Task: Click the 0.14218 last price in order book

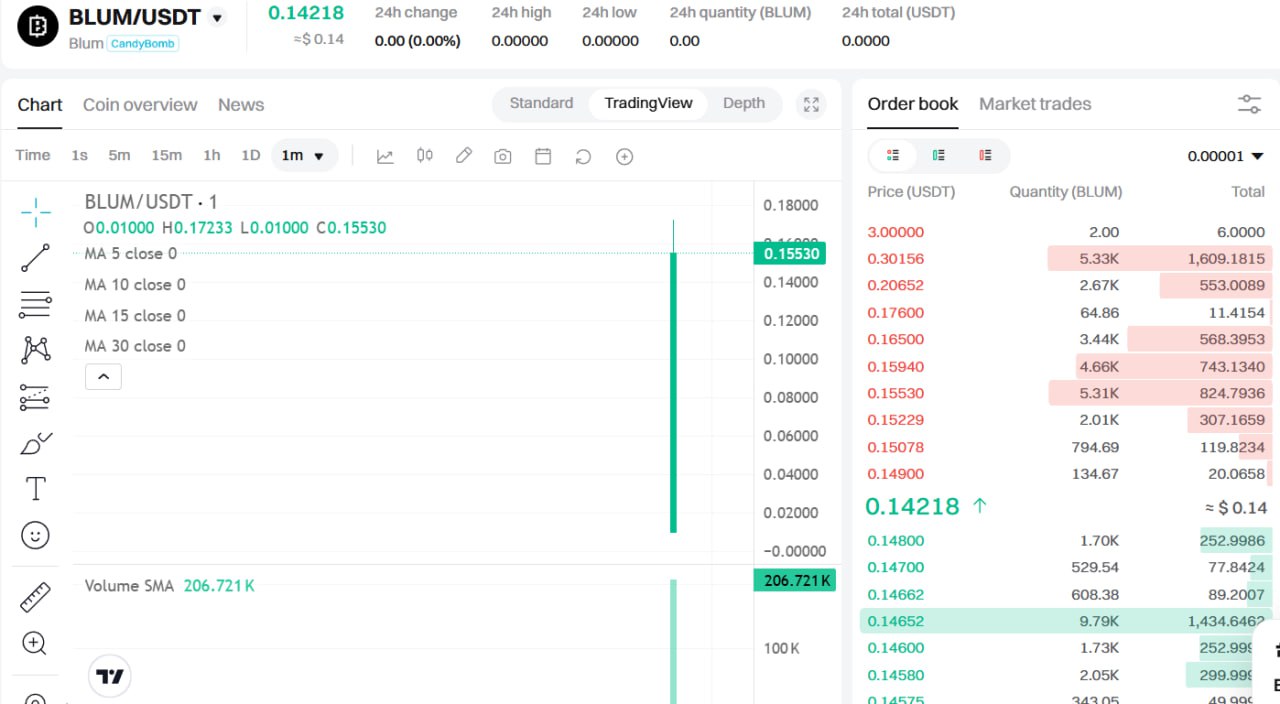Action: click(x=912, y=507)
